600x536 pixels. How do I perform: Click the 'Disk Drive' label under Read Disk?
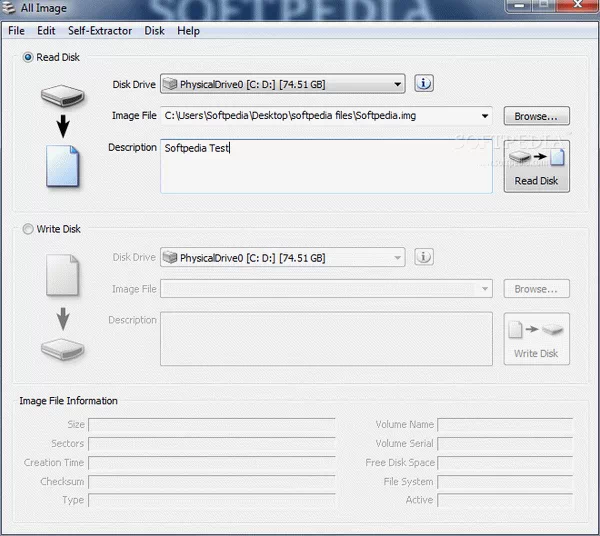pyautogui.click(x=134, y=85)
